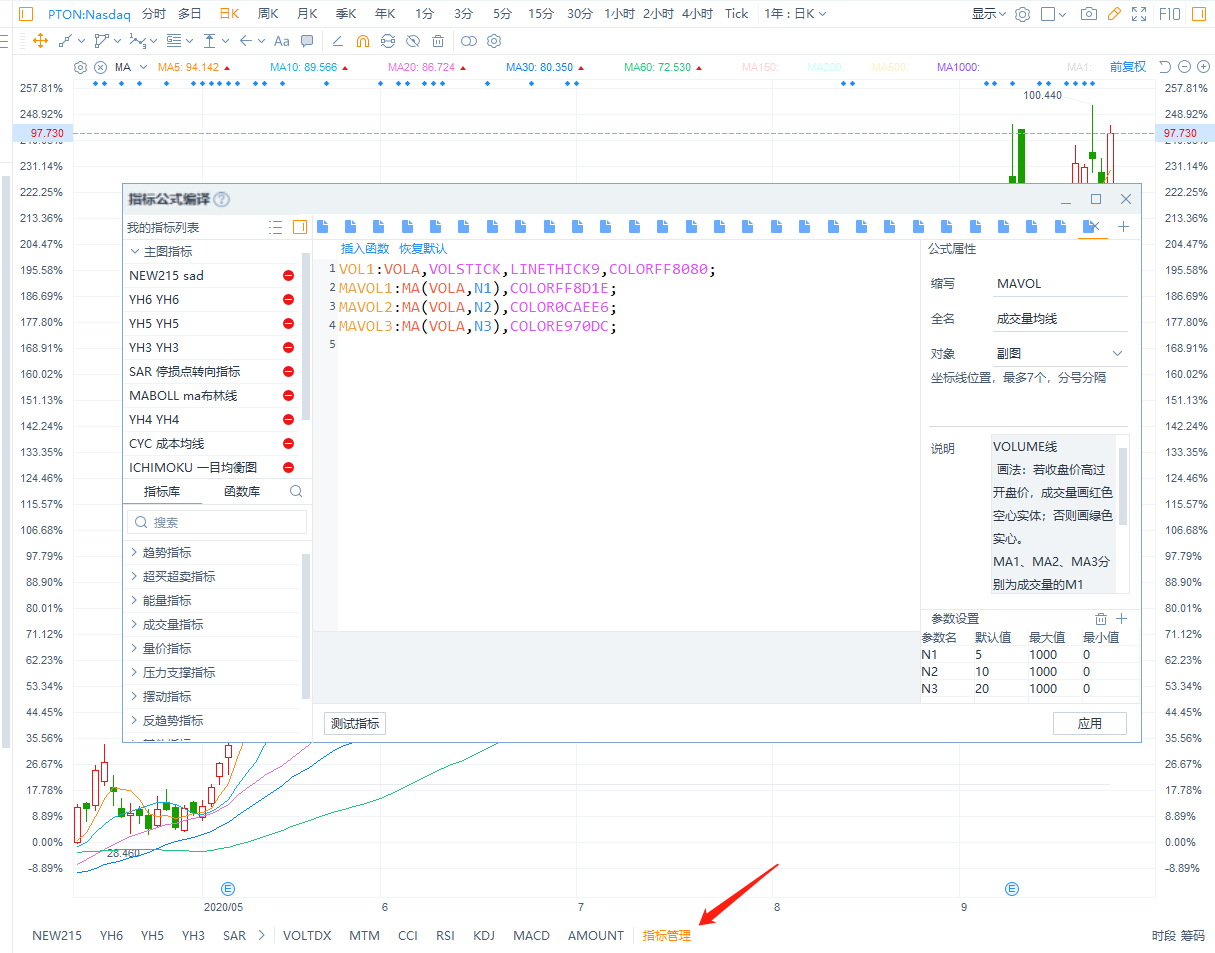Select the ICHIMOKU 一目均衡图 row
The width and height of the screenshot is (1215, 953).
pos(212,467)
